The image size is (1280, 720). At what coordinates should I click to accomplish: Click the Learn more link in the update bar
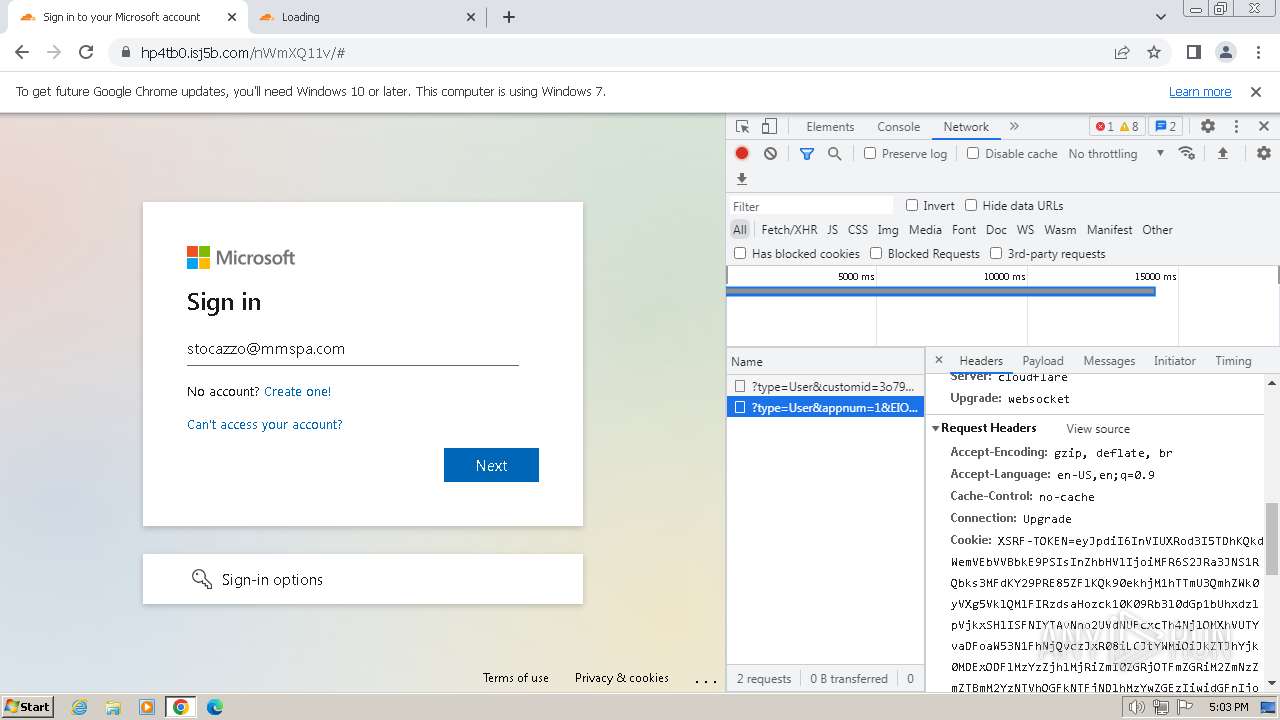[x=1200, y=91]
